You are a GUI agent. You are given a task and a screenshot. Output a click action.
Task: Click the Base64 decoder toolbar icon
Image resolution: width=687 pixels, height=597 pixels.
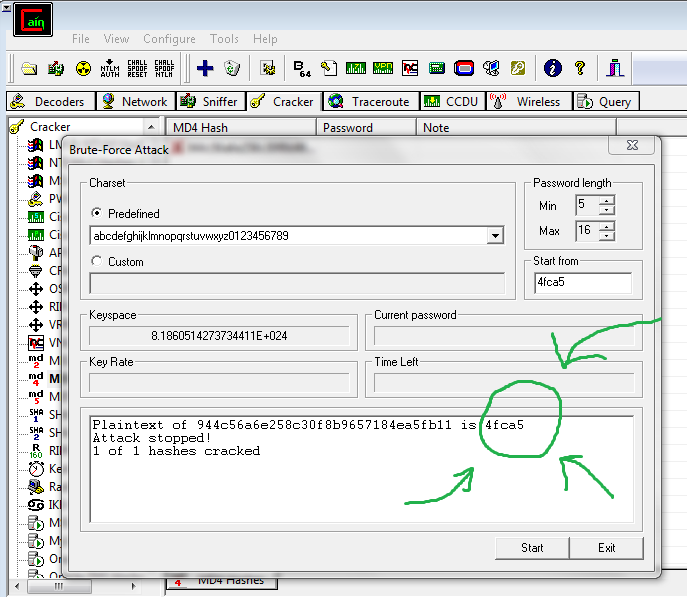pyautogui.click(x=302, y=69)
